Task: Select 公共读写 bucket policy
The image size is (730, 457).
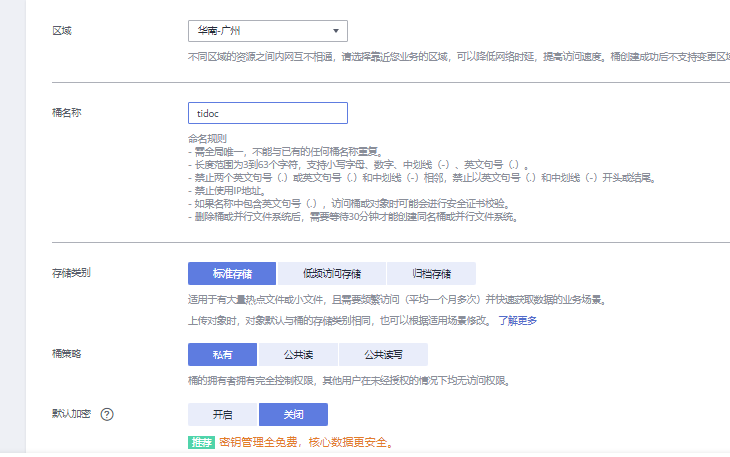Action: click(383, 354)
